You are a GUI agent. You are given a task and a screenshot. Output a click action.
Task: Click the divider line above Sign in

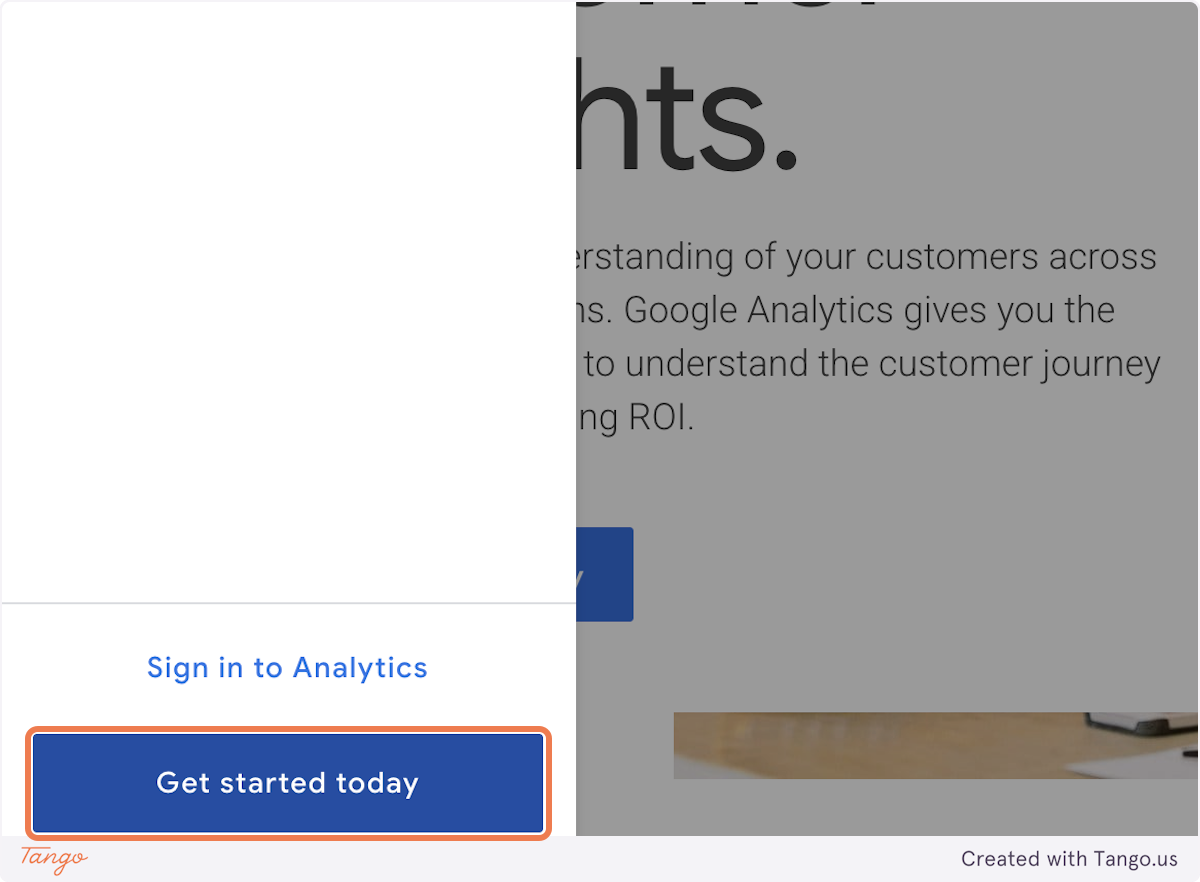[287, 604]
